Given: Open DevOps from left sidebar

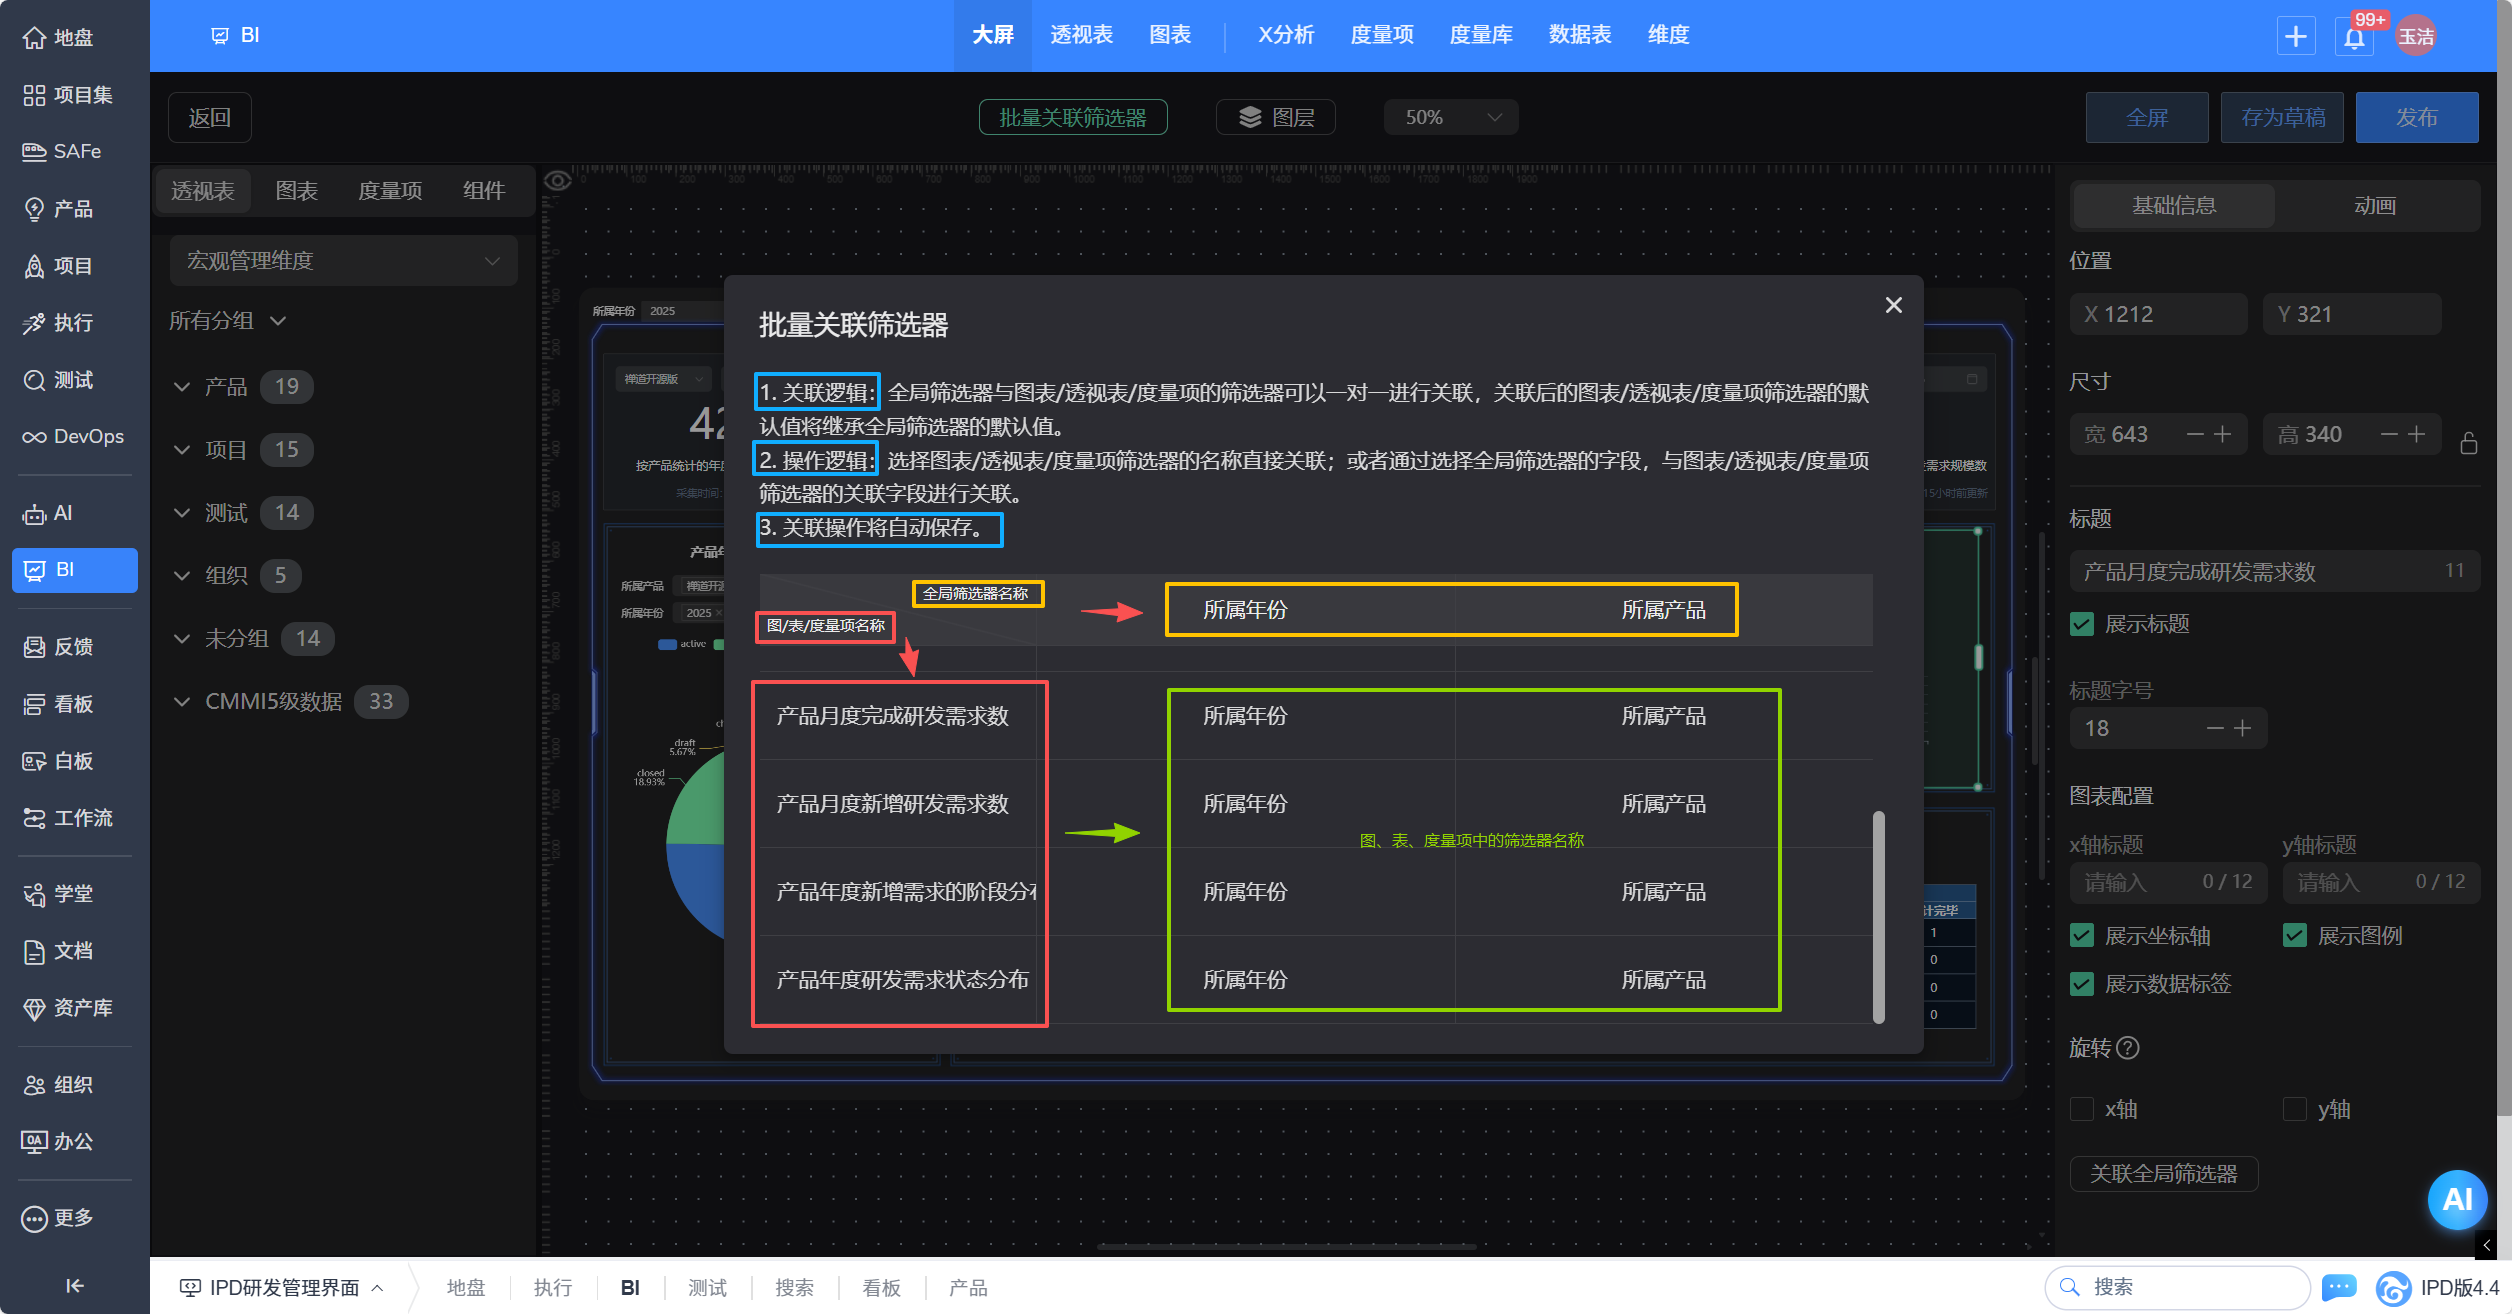Looking at the screenshot, I should (75, 437).
